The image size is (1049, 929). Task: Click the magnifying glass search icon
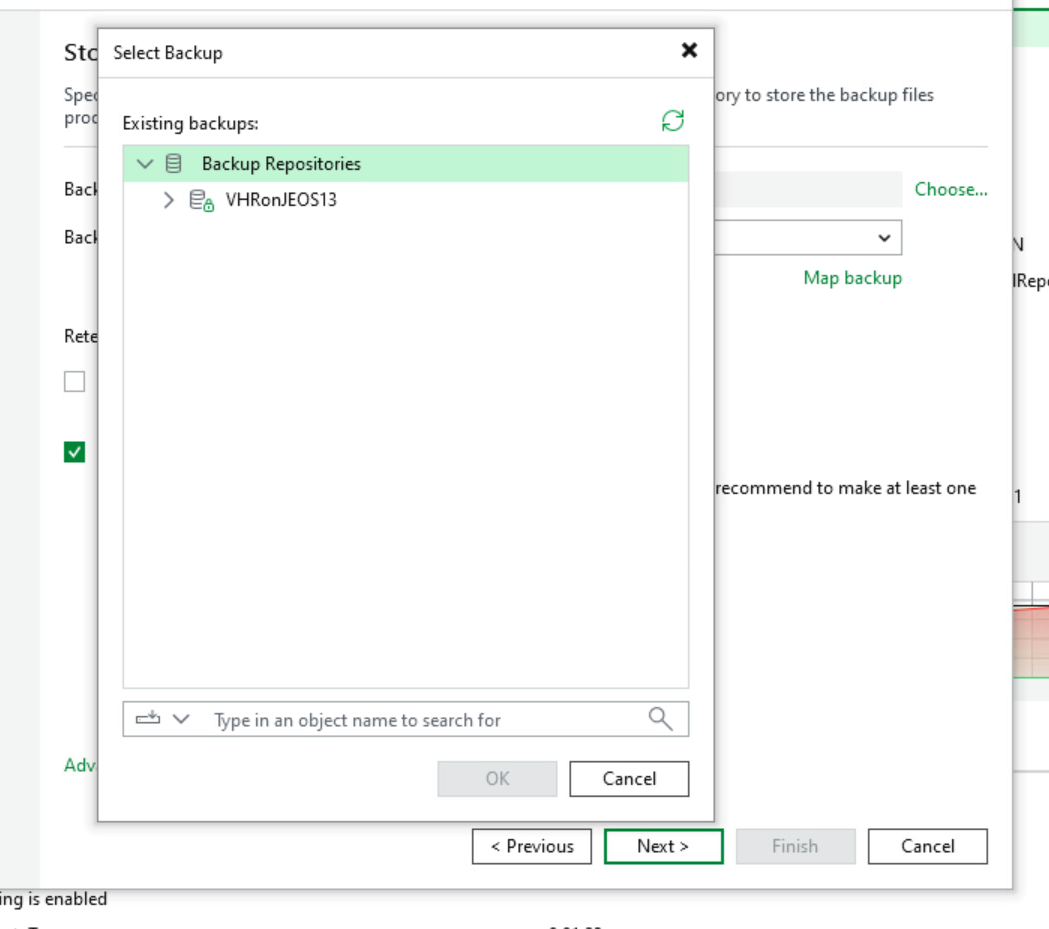point(660,719)
